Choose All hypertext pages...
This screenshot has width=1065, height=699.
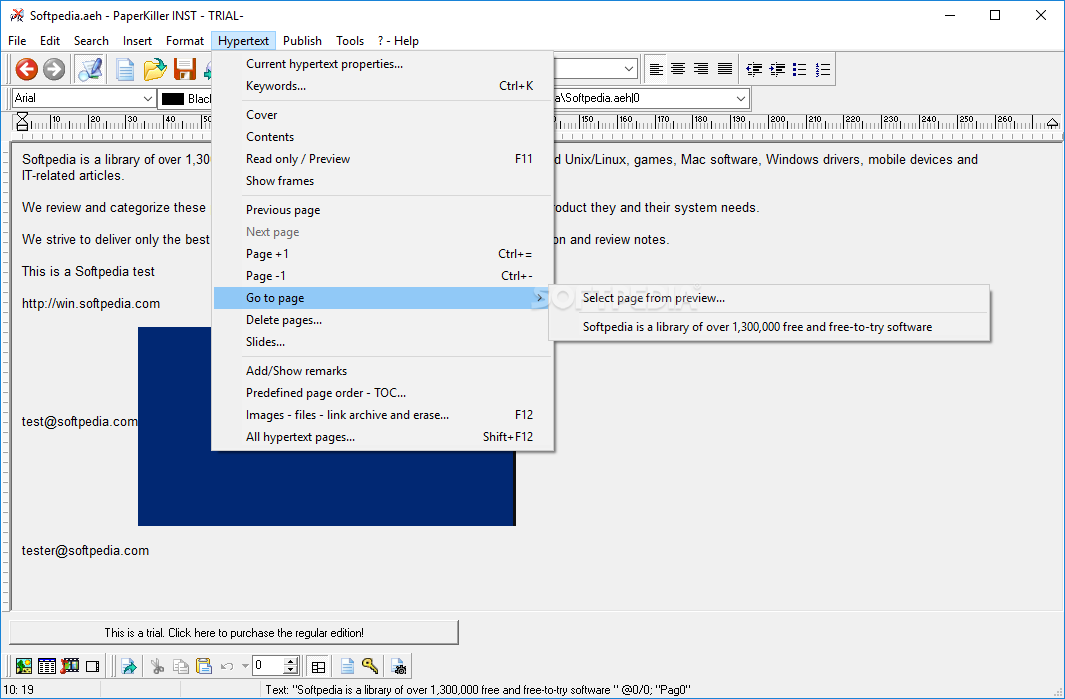pos(383,437)
